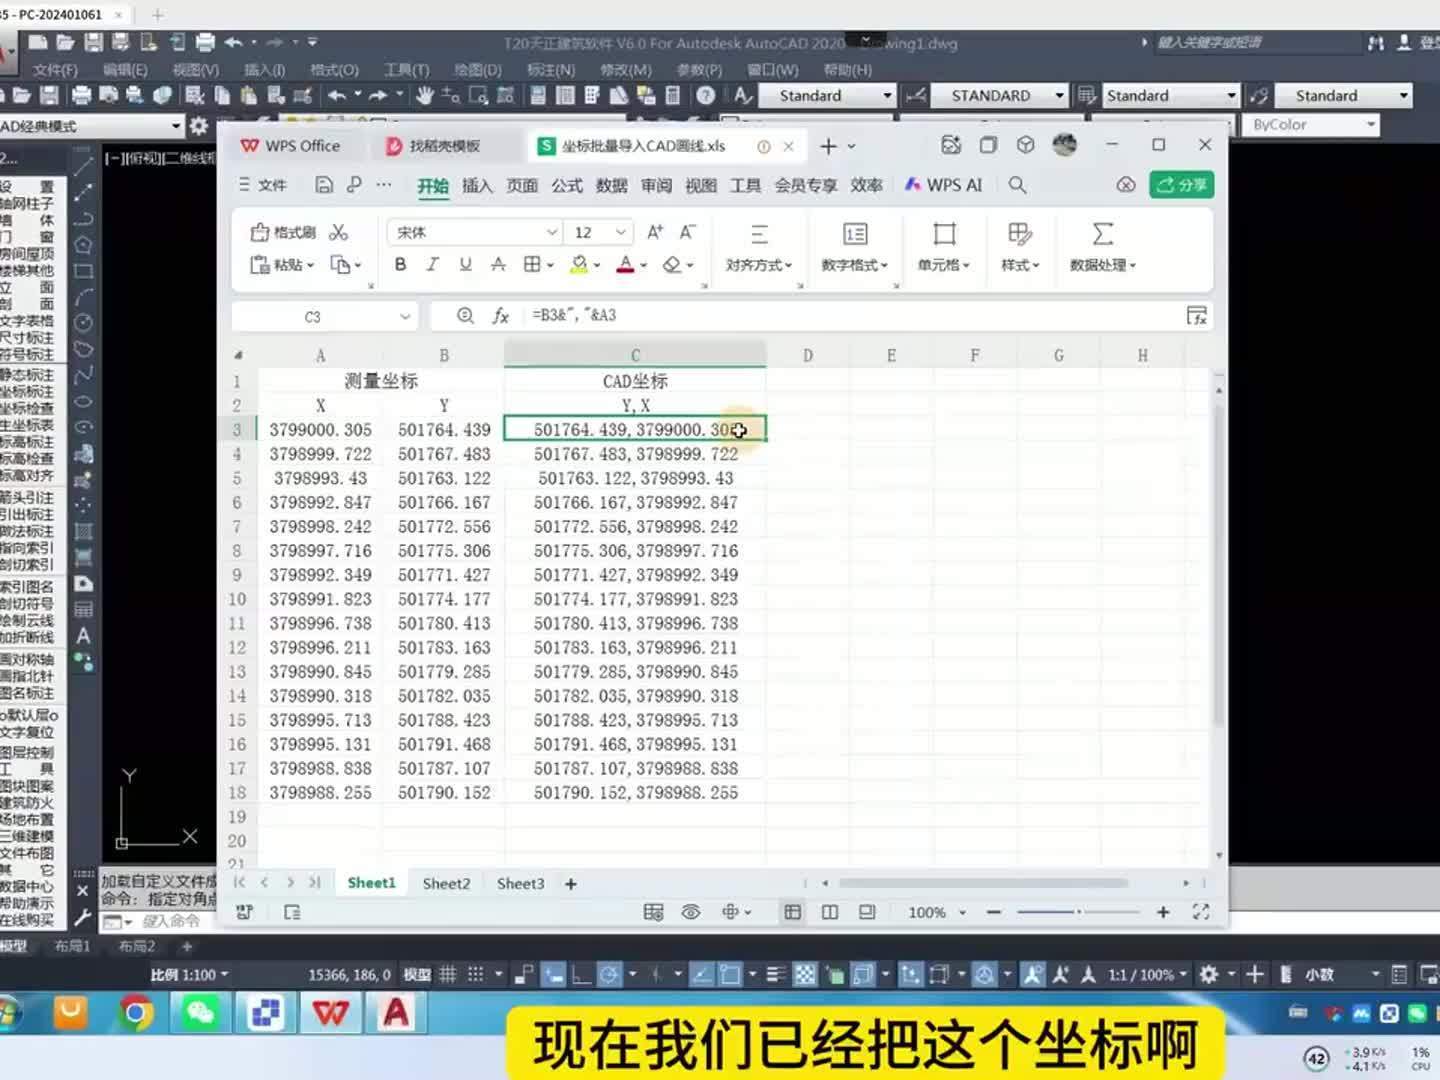Viewport: 1440px width, 1080px height.
Task: Click the search magnifier in WPS ribbon
Action: (x=1017, y=185)
